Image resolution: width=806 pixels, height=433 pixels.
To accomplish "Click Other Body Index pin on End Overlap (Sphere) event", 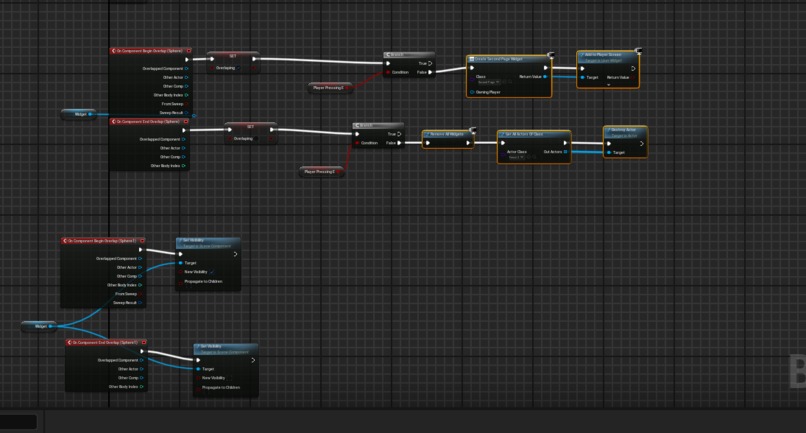I will [184, 166].
